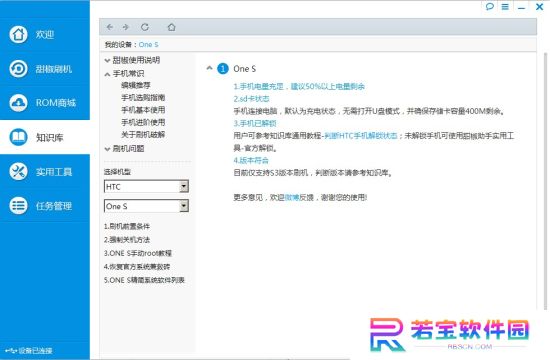
Task: Click the vertical scrollbar of content pane
Action: click(x=545, y=181)
